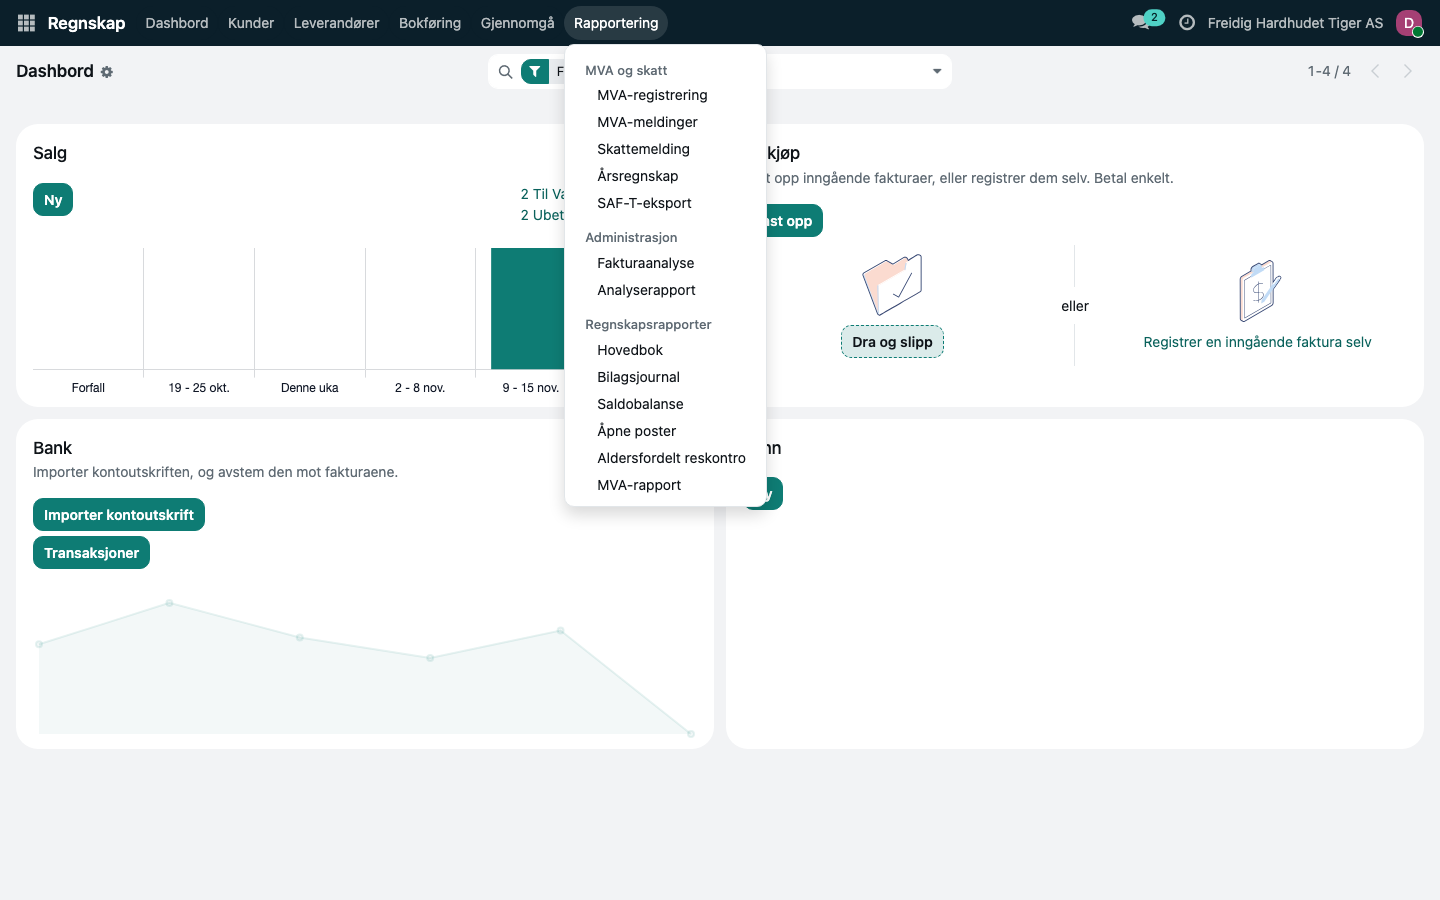Open the activities clock icon
Screen dimensions: 1440x900
tap(1187, 23)
